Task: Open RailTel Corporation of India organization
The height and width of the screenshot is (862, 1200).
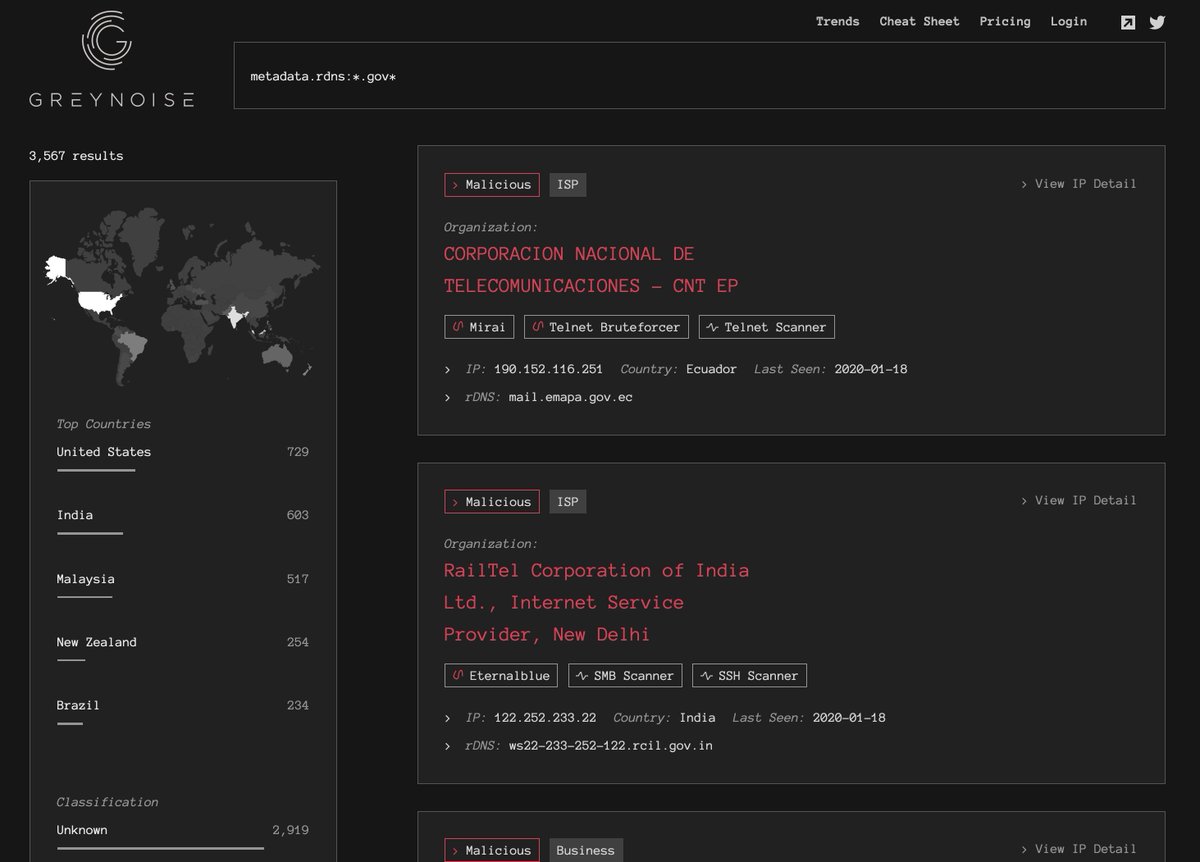Action: (x=597, y=602)
